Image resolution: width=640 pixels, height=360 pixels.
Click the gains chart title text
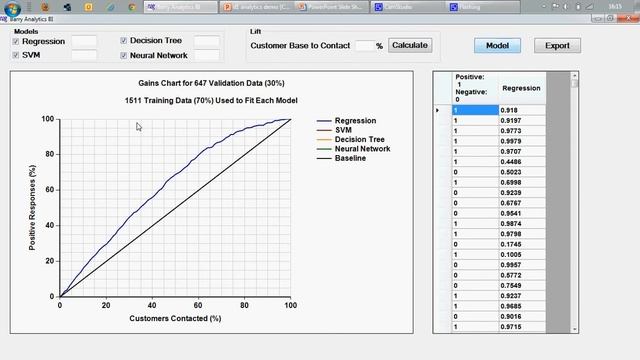[x=211, y=83]
